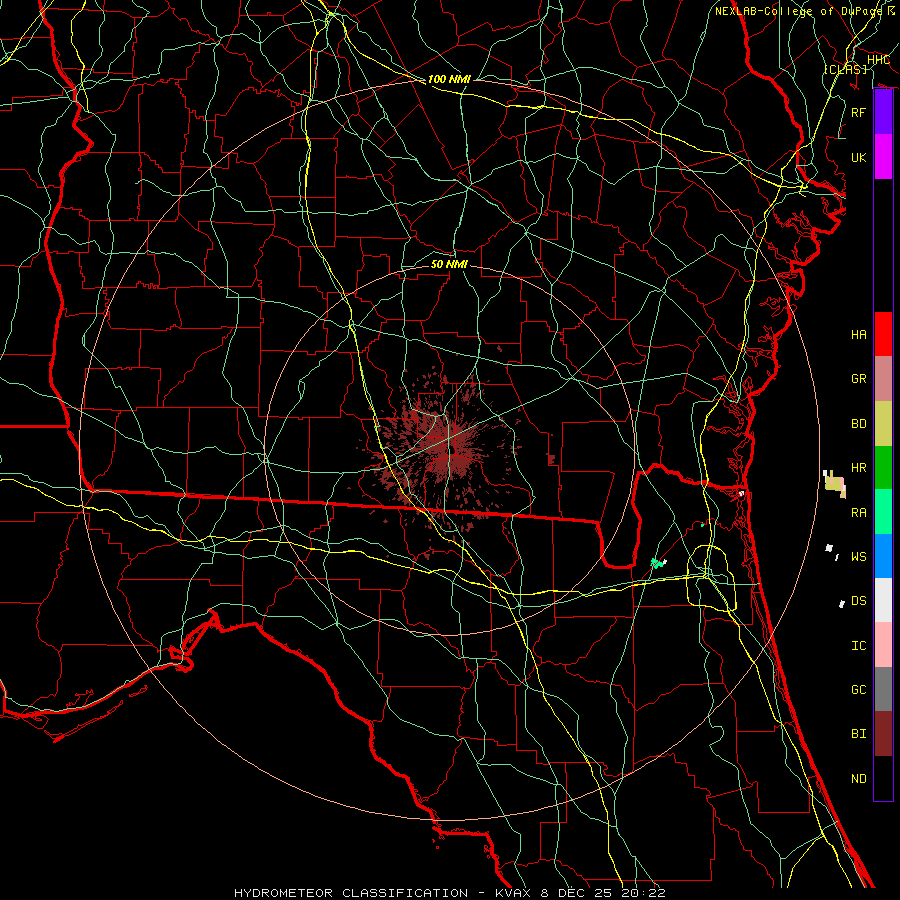Image resolution: width=900 pixels, height=900 pixels.
Task: Click the 50 NMI range ring label
Action: click(x=449, y=264)
